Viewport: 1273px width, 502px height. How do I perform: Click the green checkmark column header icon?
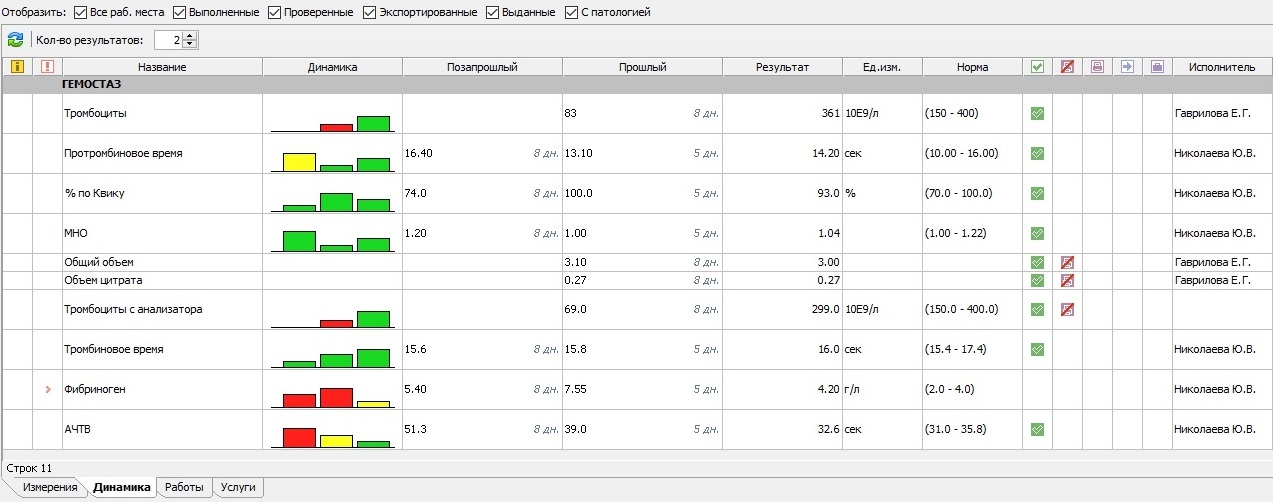(1037, 67)
